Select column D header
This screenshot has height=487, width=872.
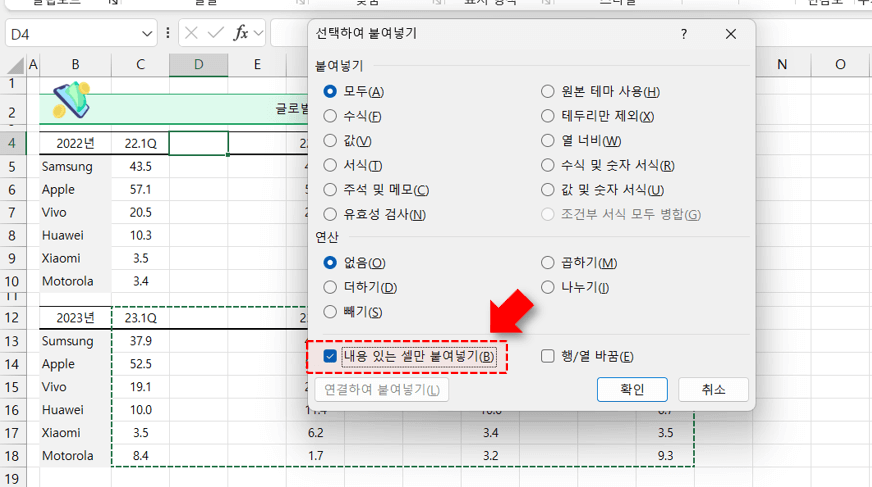tap(199, 64)
